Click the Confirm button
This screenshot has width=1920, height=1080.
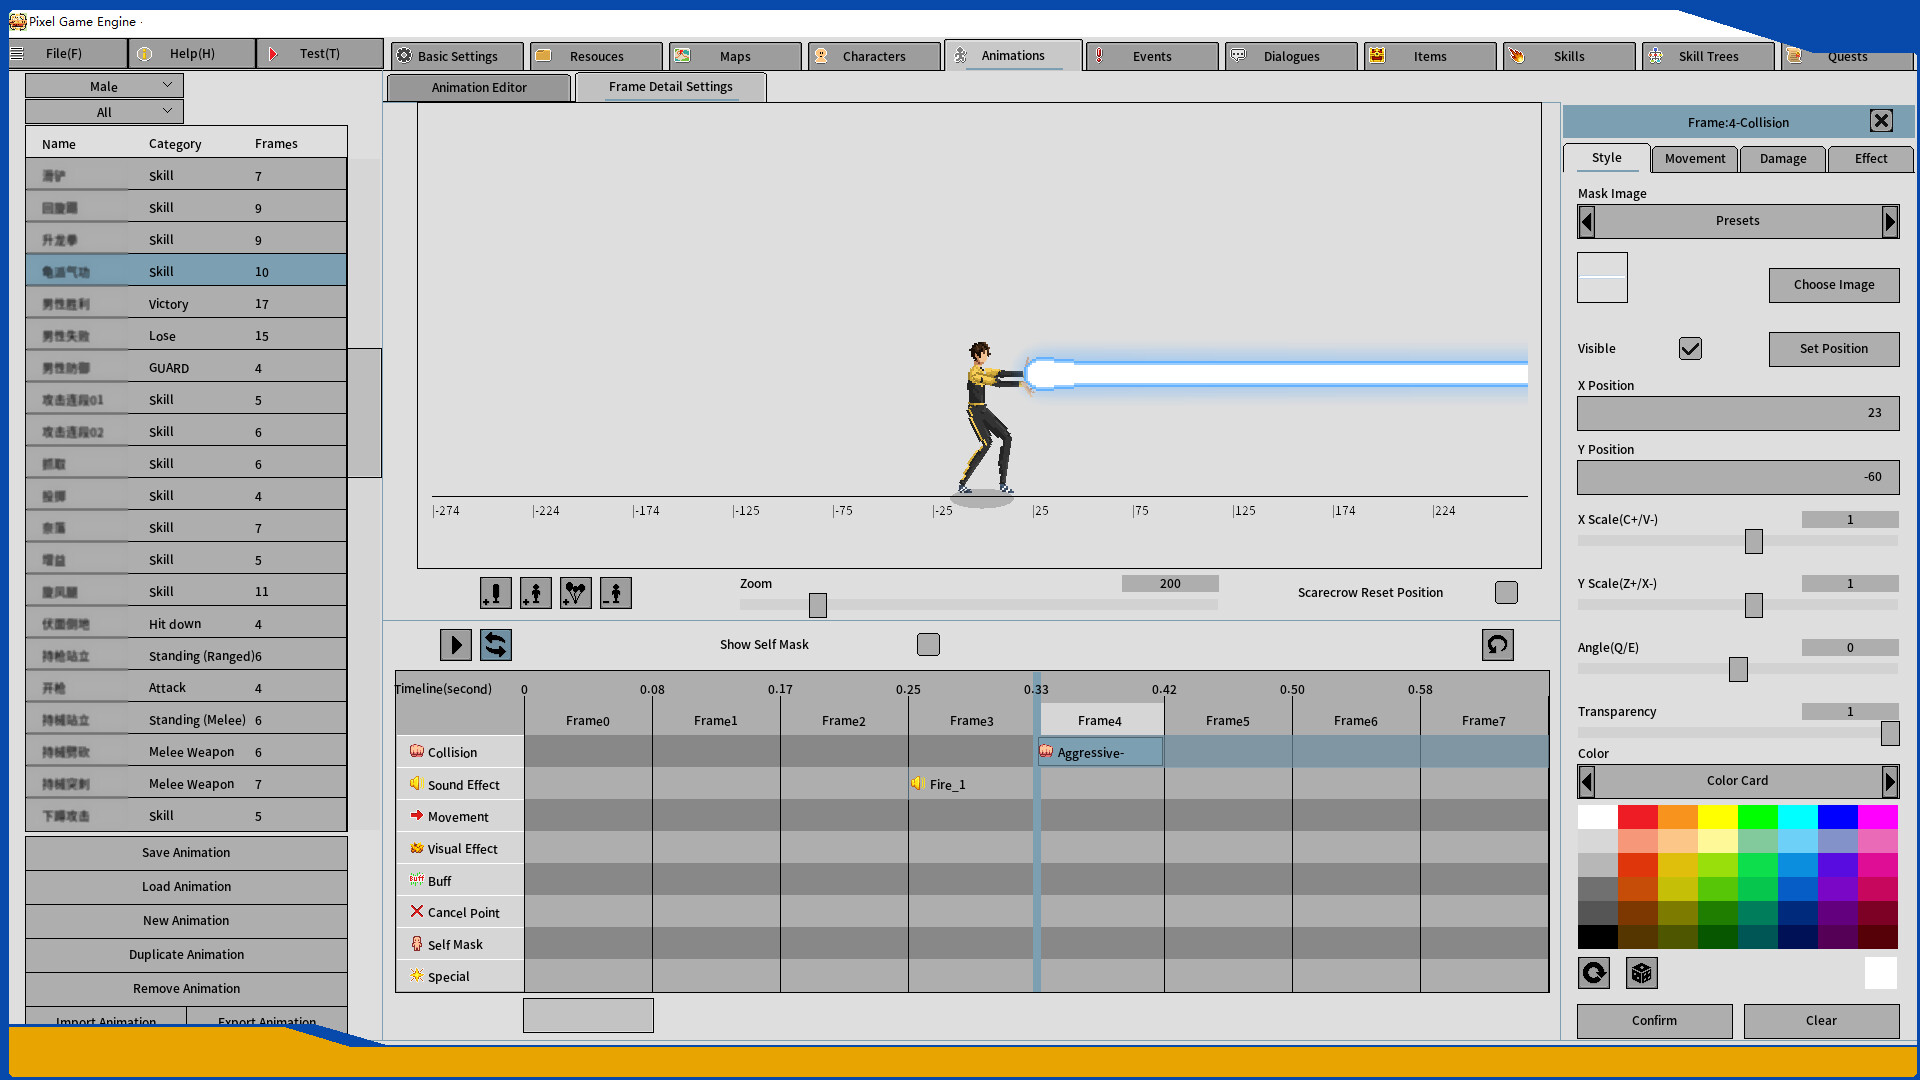[x=1654, y=1020]
